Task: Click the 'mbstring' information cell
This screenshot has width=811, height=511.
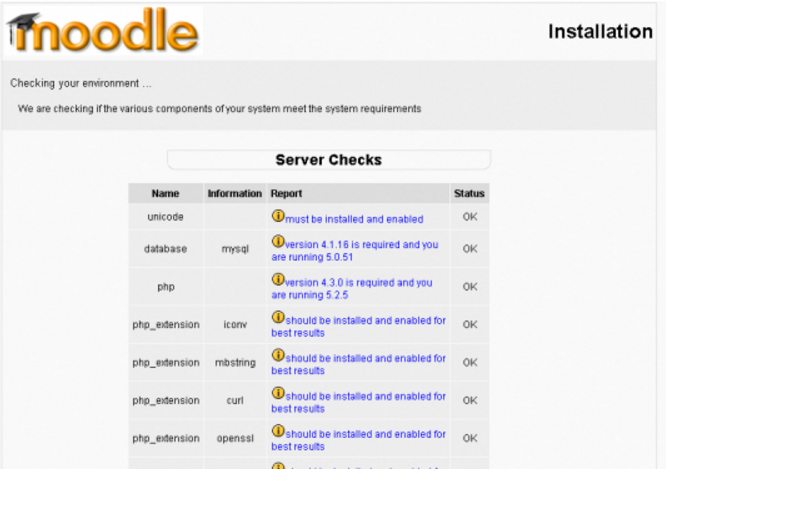Action: (235, 363)
